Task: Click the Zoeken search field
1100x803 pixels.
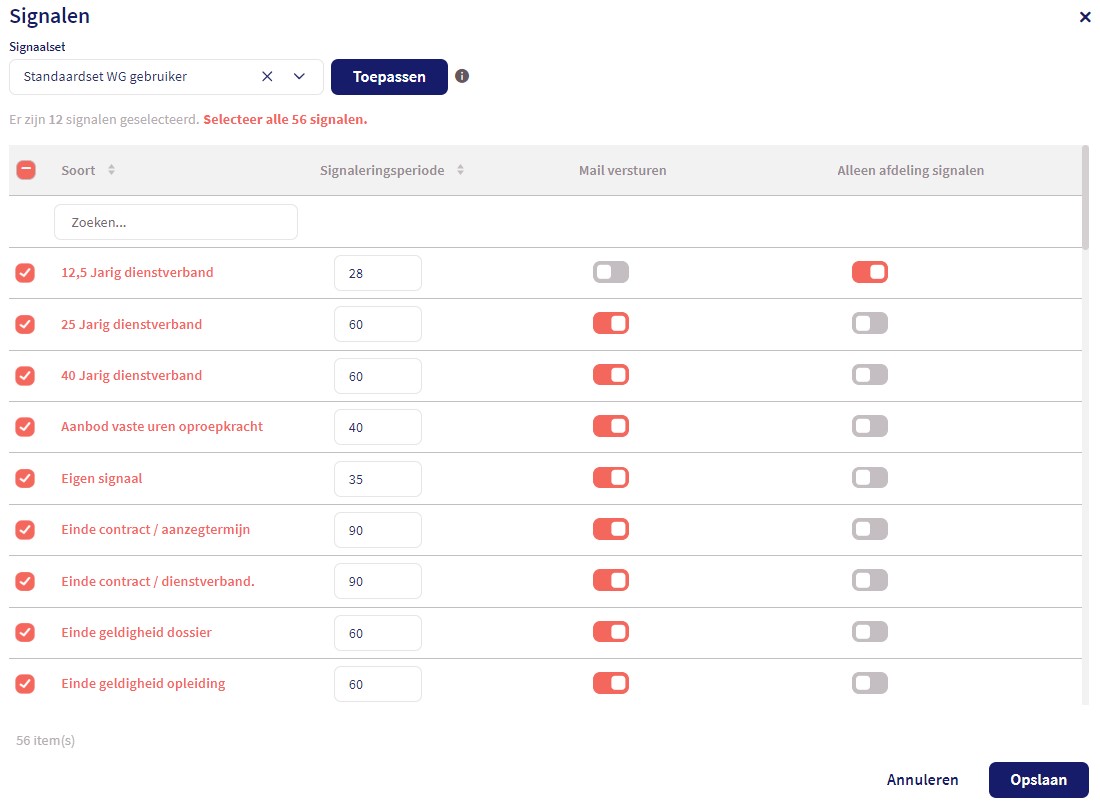Action: (176, 222)
